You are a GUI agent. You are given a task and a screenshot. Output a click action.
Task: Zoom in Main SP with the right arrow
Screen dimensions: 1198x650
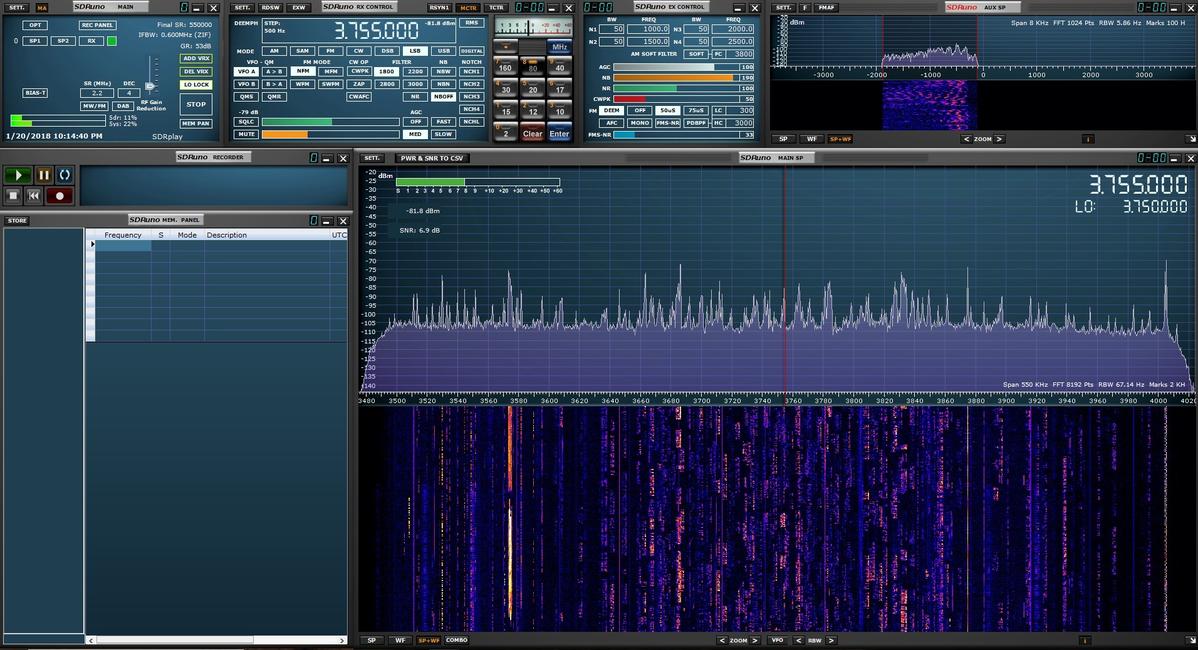pyautogui.click(x=755, y=640)
